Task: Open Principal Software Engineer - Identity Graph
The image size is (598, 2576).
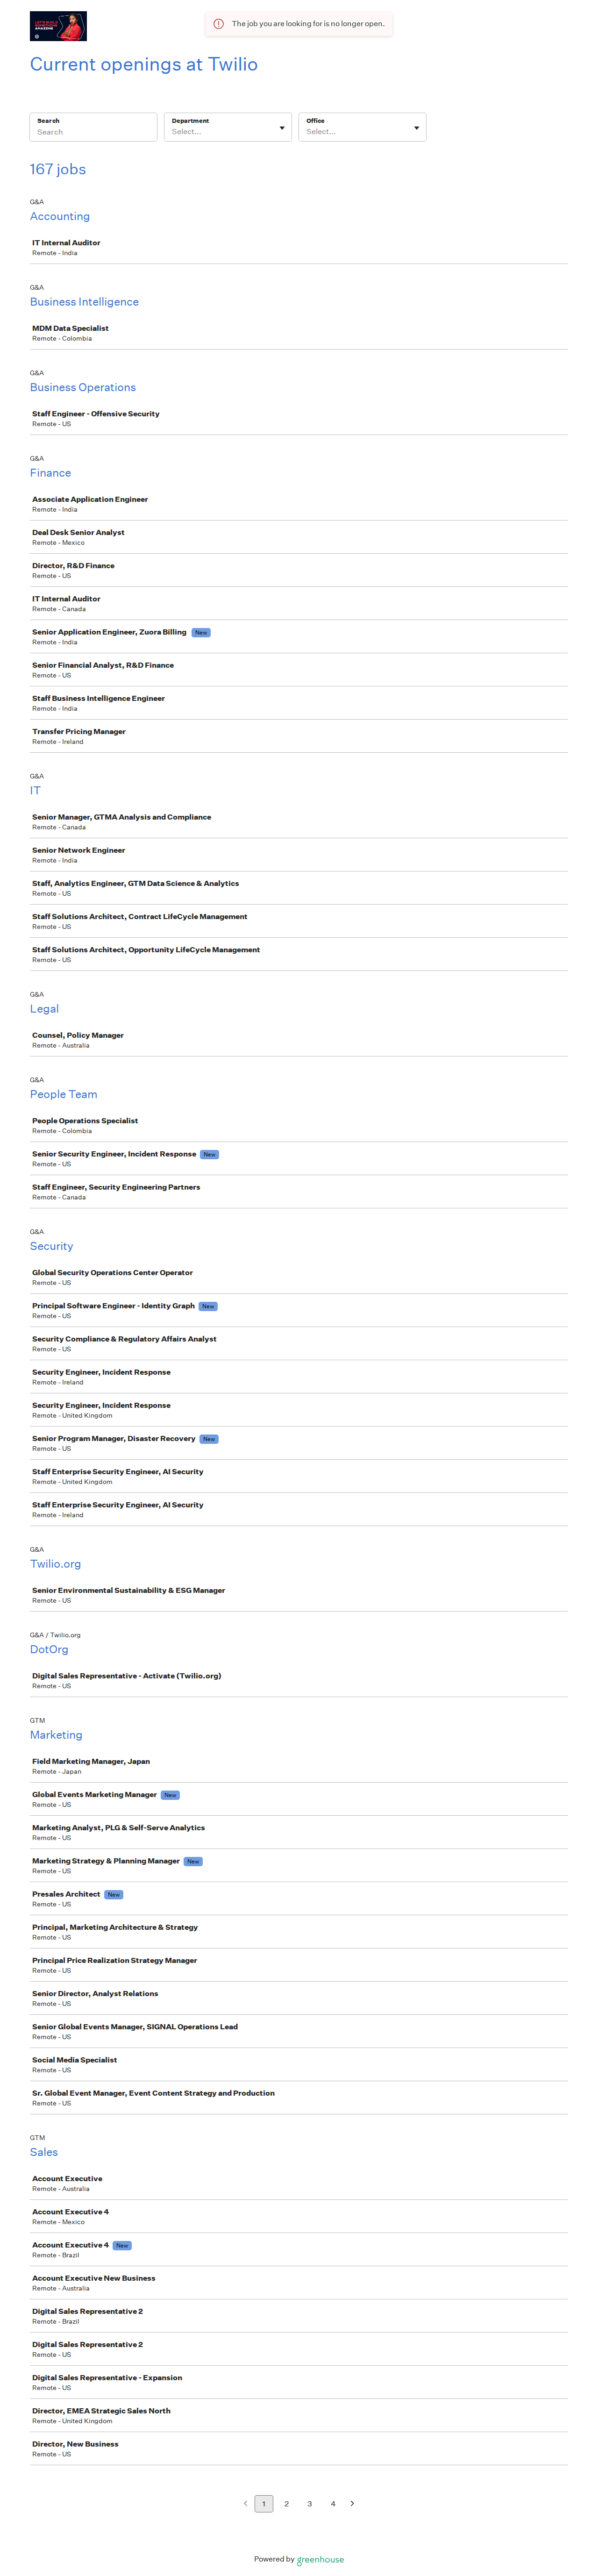Action: click(x=299, y=1310)
